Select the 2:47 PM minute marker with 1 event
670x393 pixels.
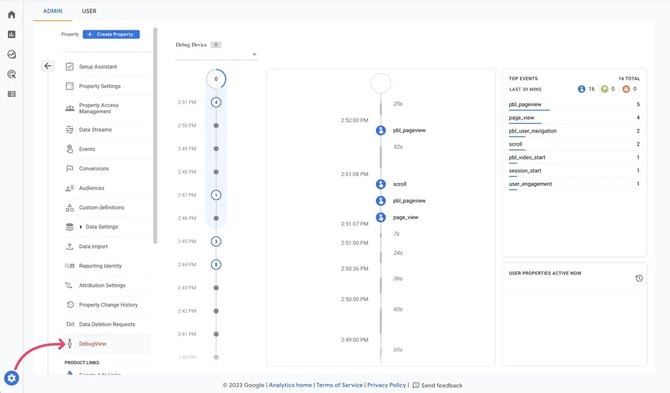click(x=216, y=195)
